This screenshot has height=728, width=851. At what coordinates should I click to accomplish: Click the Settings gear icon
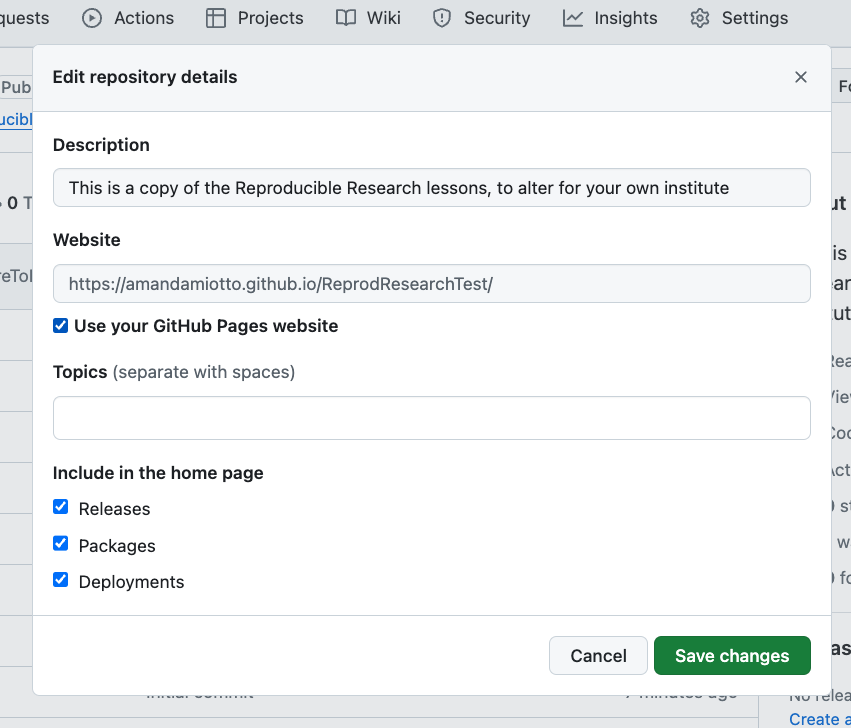click(x=700, y=18)
